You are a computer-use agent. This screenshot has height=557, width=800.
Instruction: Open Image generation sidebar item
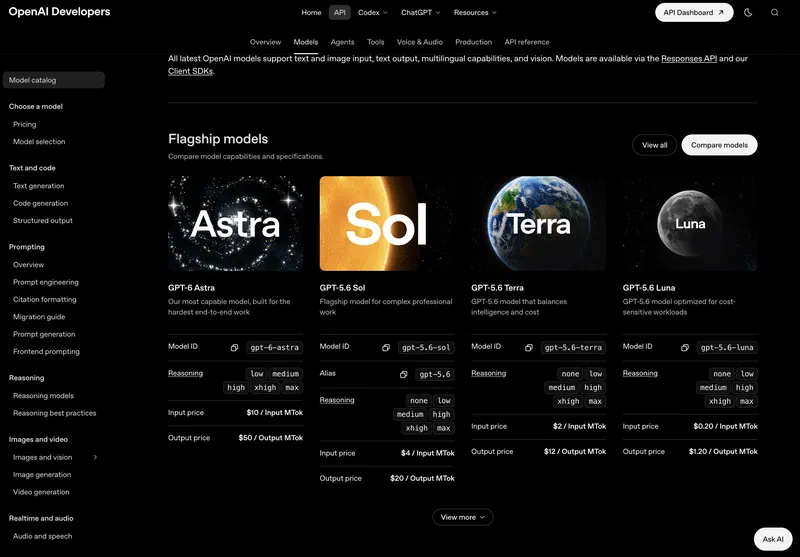pos(42,474)
